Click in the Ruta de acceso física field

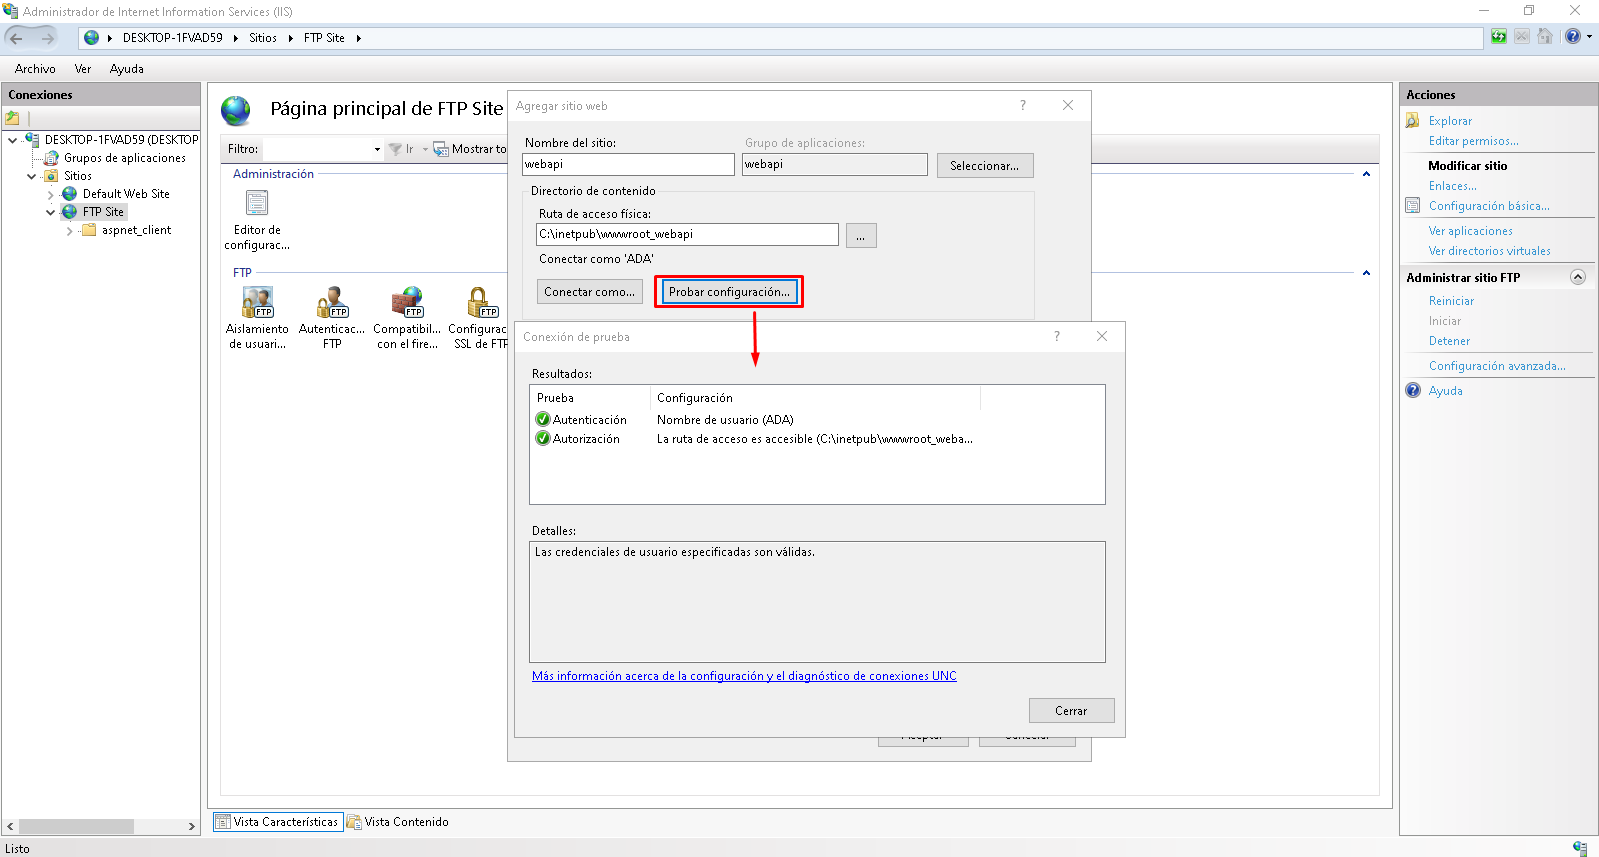[686, 234]
